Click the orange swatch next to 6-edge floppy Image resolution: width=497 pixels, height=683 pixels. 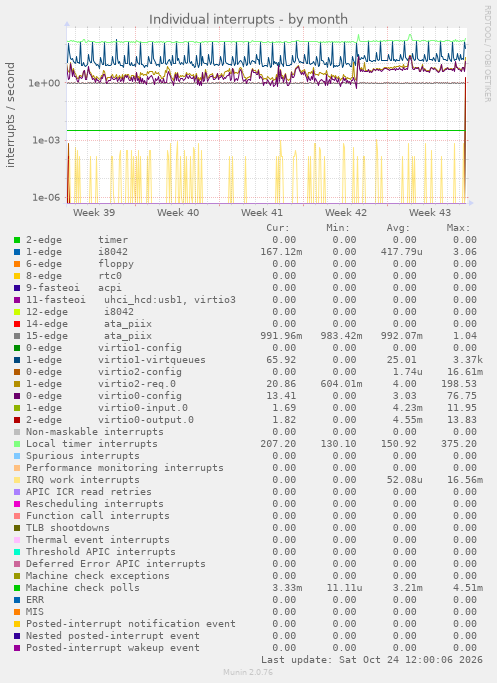[17, 264]
